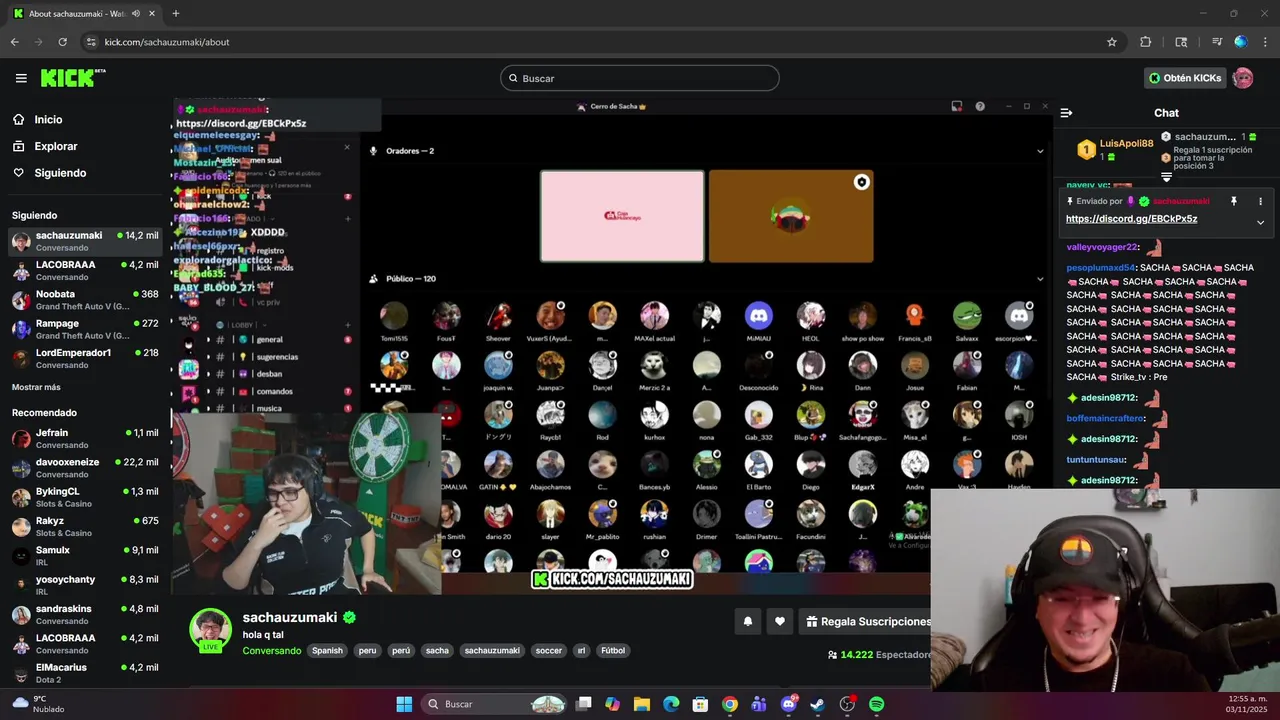Open the Rampage channel in the sidebar
The width and height of the screenshot is (1280, 720).
click(x=85, y=329)
